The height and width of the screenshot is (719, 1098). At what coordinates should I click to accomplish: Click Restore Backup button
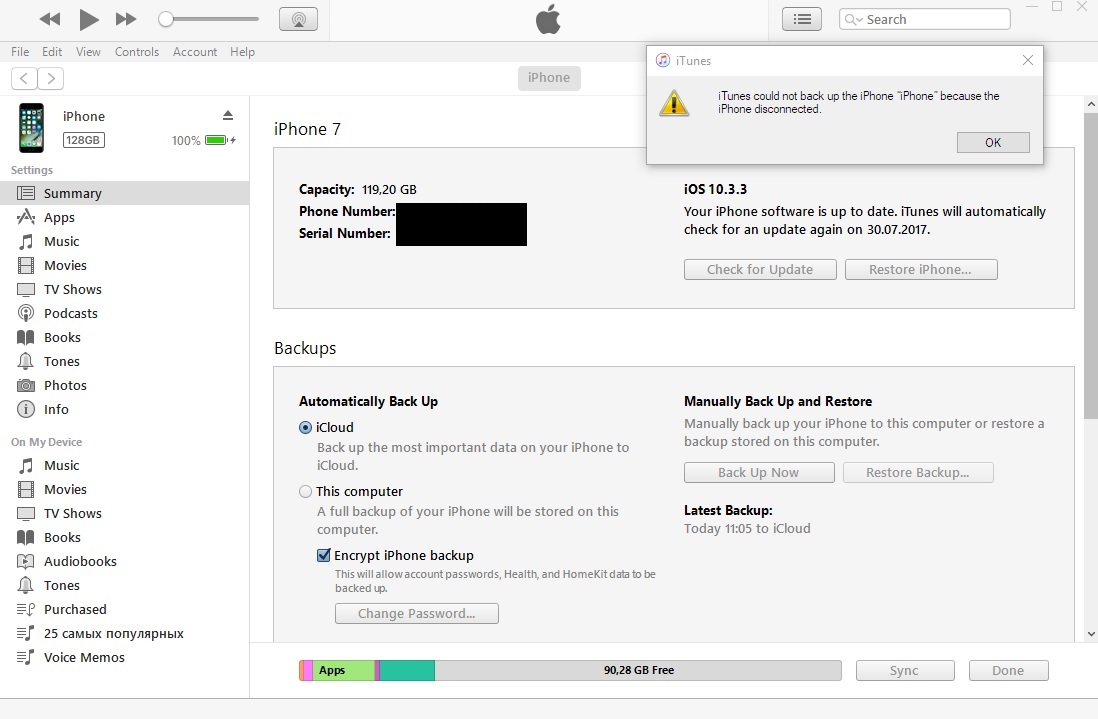tap(918, 473)
